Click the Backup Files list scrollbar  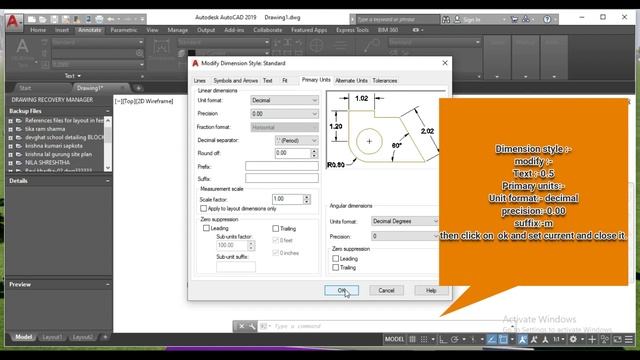coord(108,144)
